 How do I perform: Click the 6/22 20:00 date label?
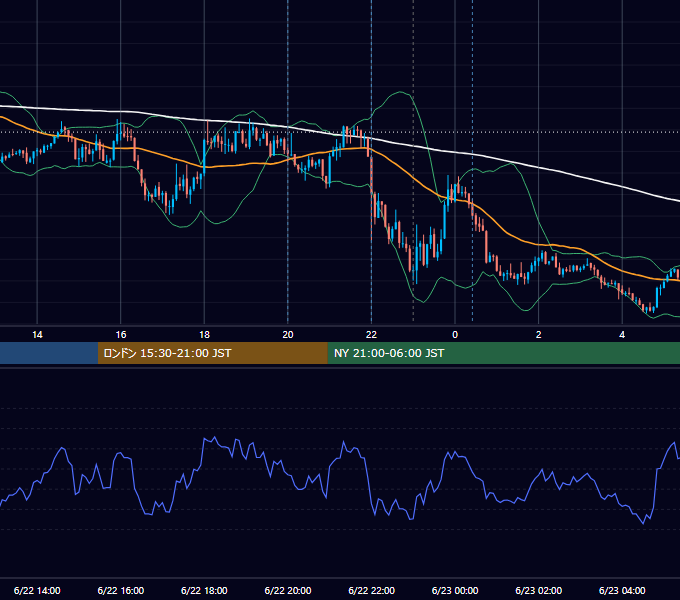click(288, 590)
